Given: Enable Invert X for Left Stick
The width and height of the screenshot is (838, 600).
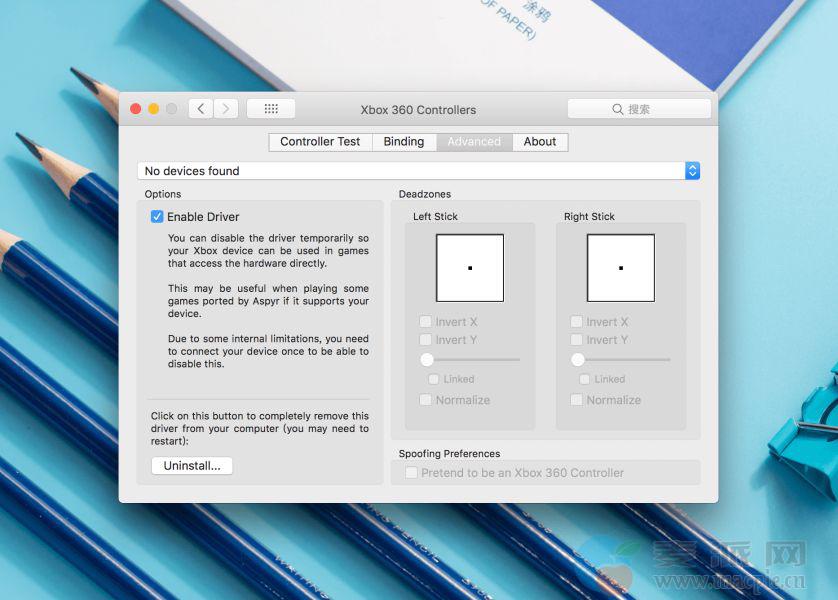Looking at the screenshot, I should pyautogui.click(x=426, y=322).
